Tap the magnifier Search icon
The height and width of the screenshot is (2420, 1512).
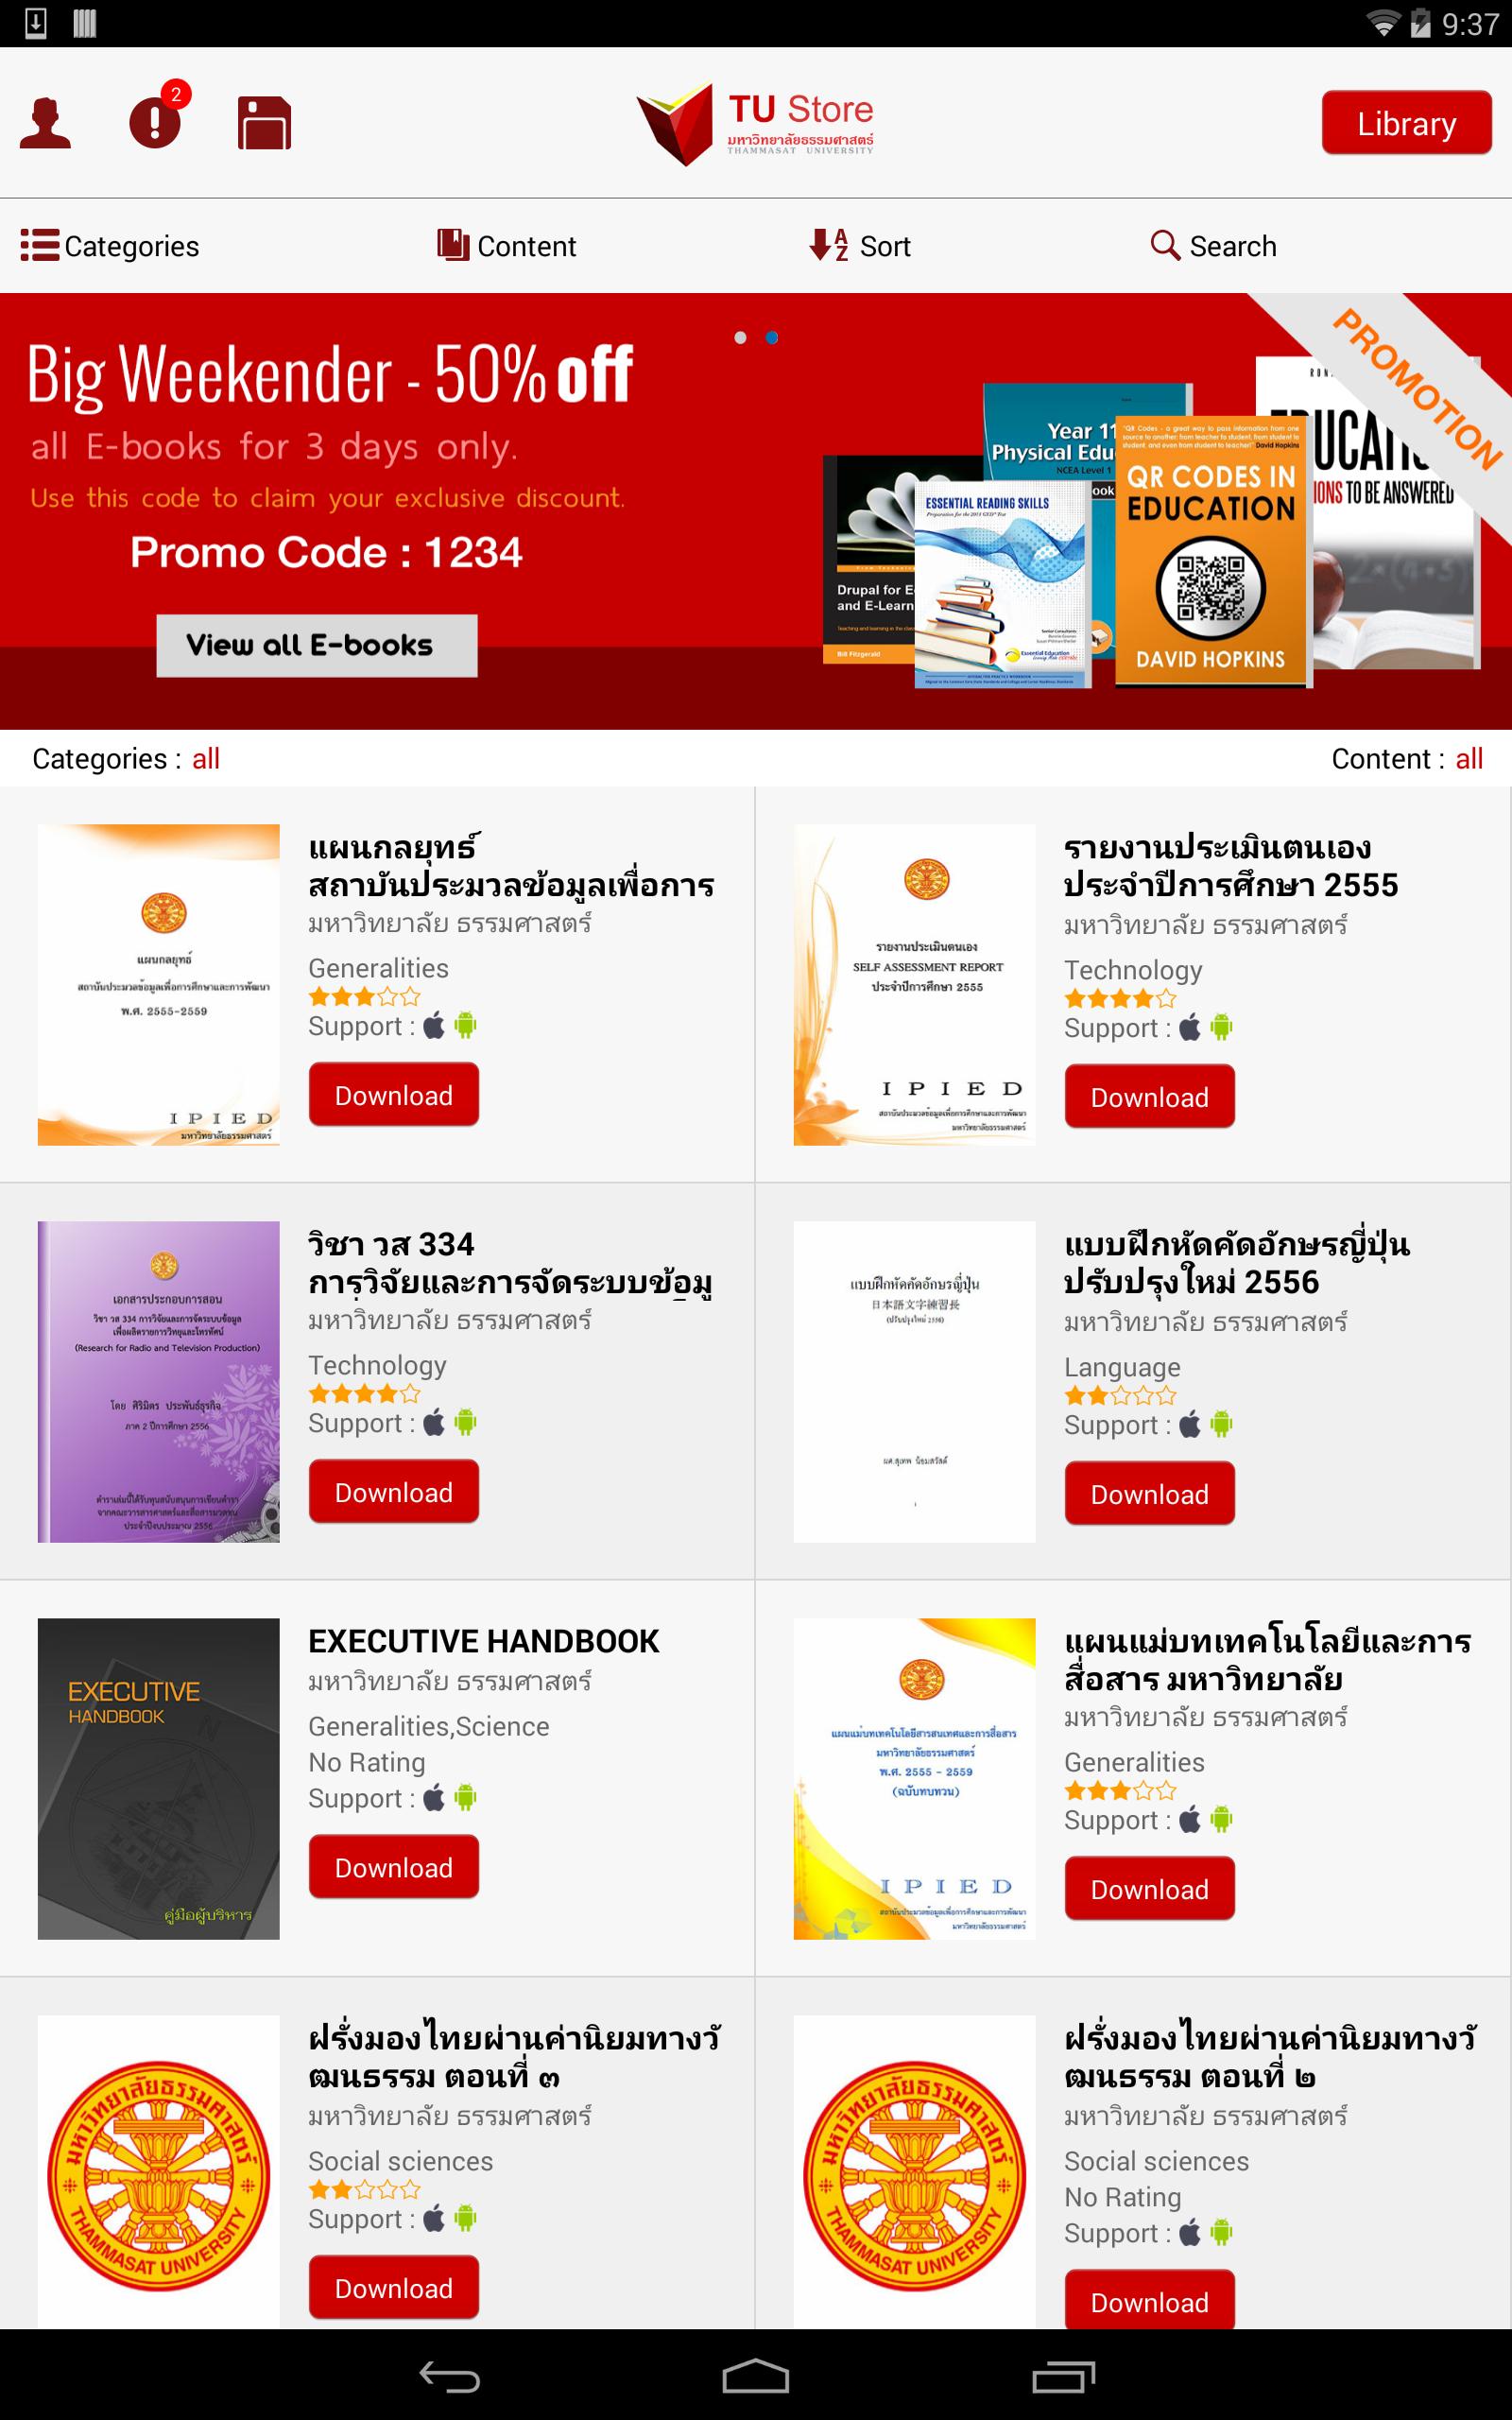pyautogui.click(x=1164, y=245)
